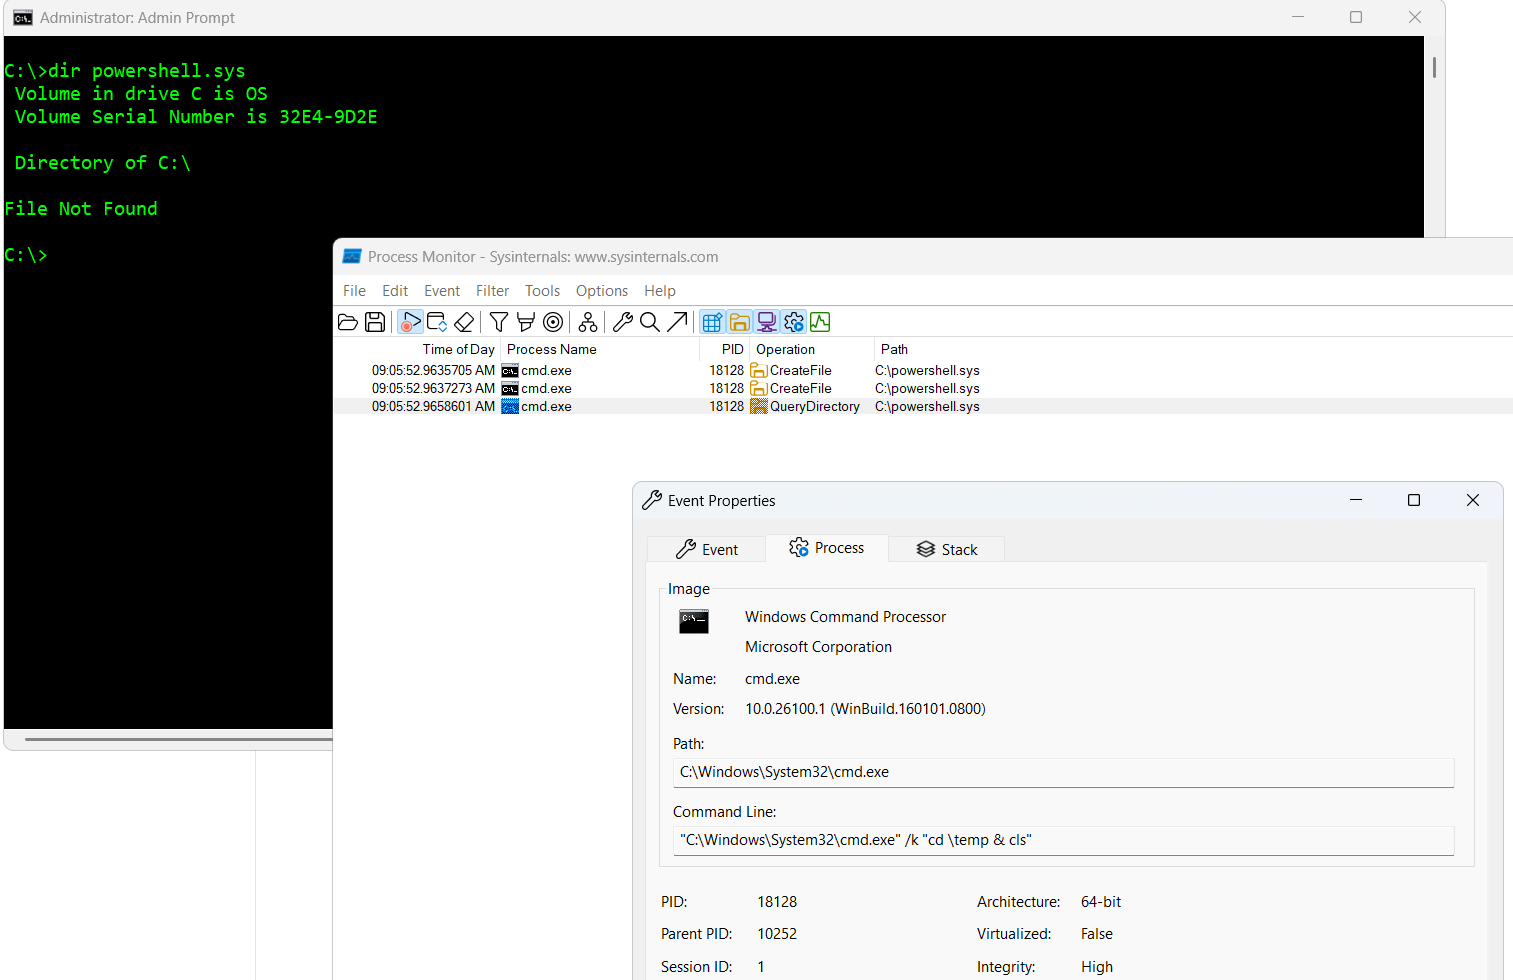The width and height of the screenshot is (1513, 980).
Task: Open the Help menu
Action: (660, 291)
